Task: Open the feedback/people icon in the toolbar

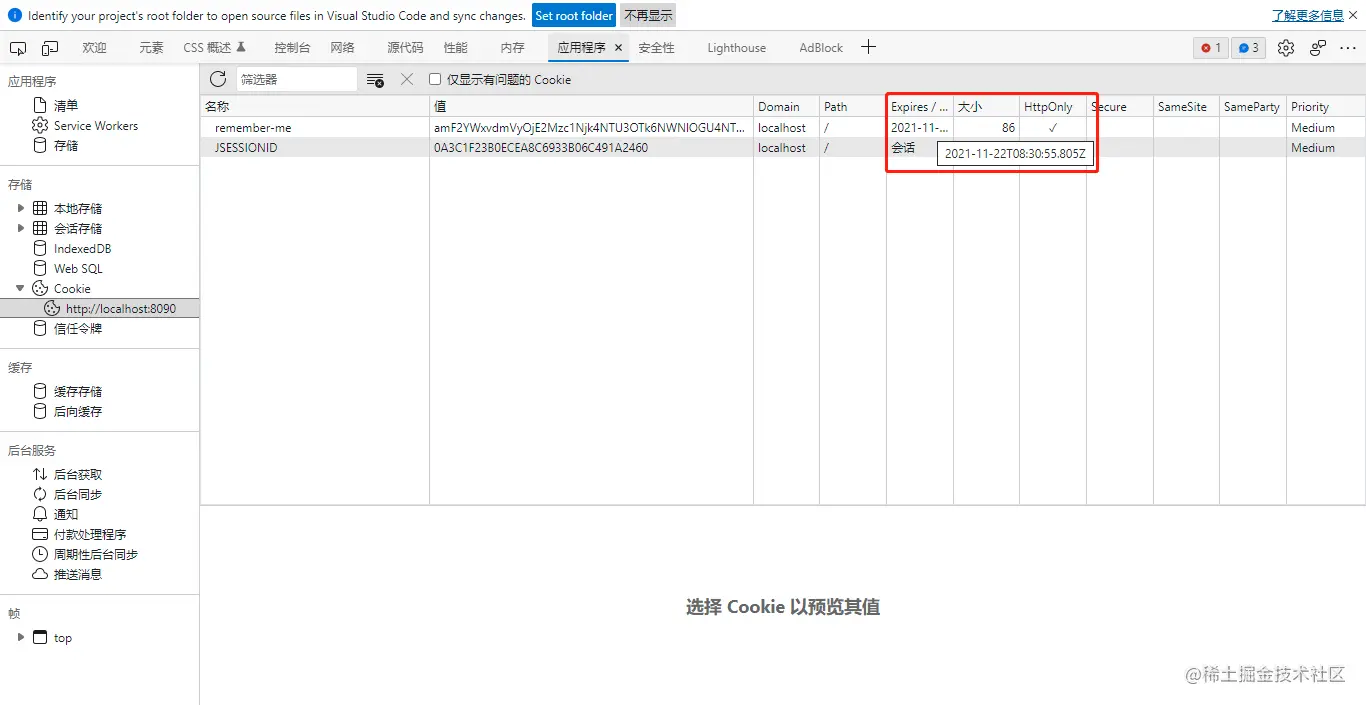Action: 1318,48
